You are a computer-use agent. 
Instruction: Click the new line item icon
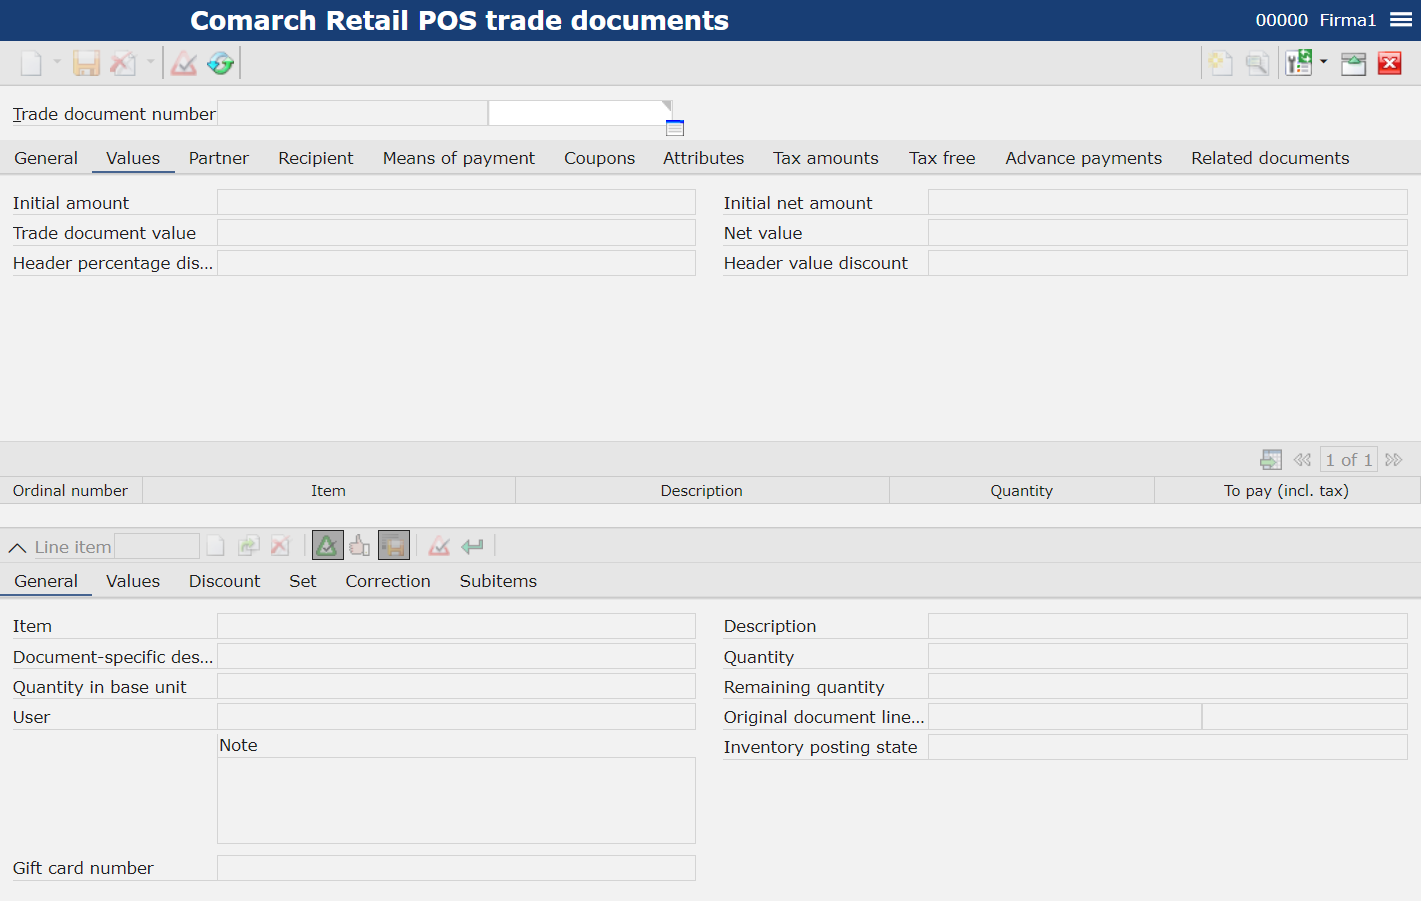click(215, 546)
